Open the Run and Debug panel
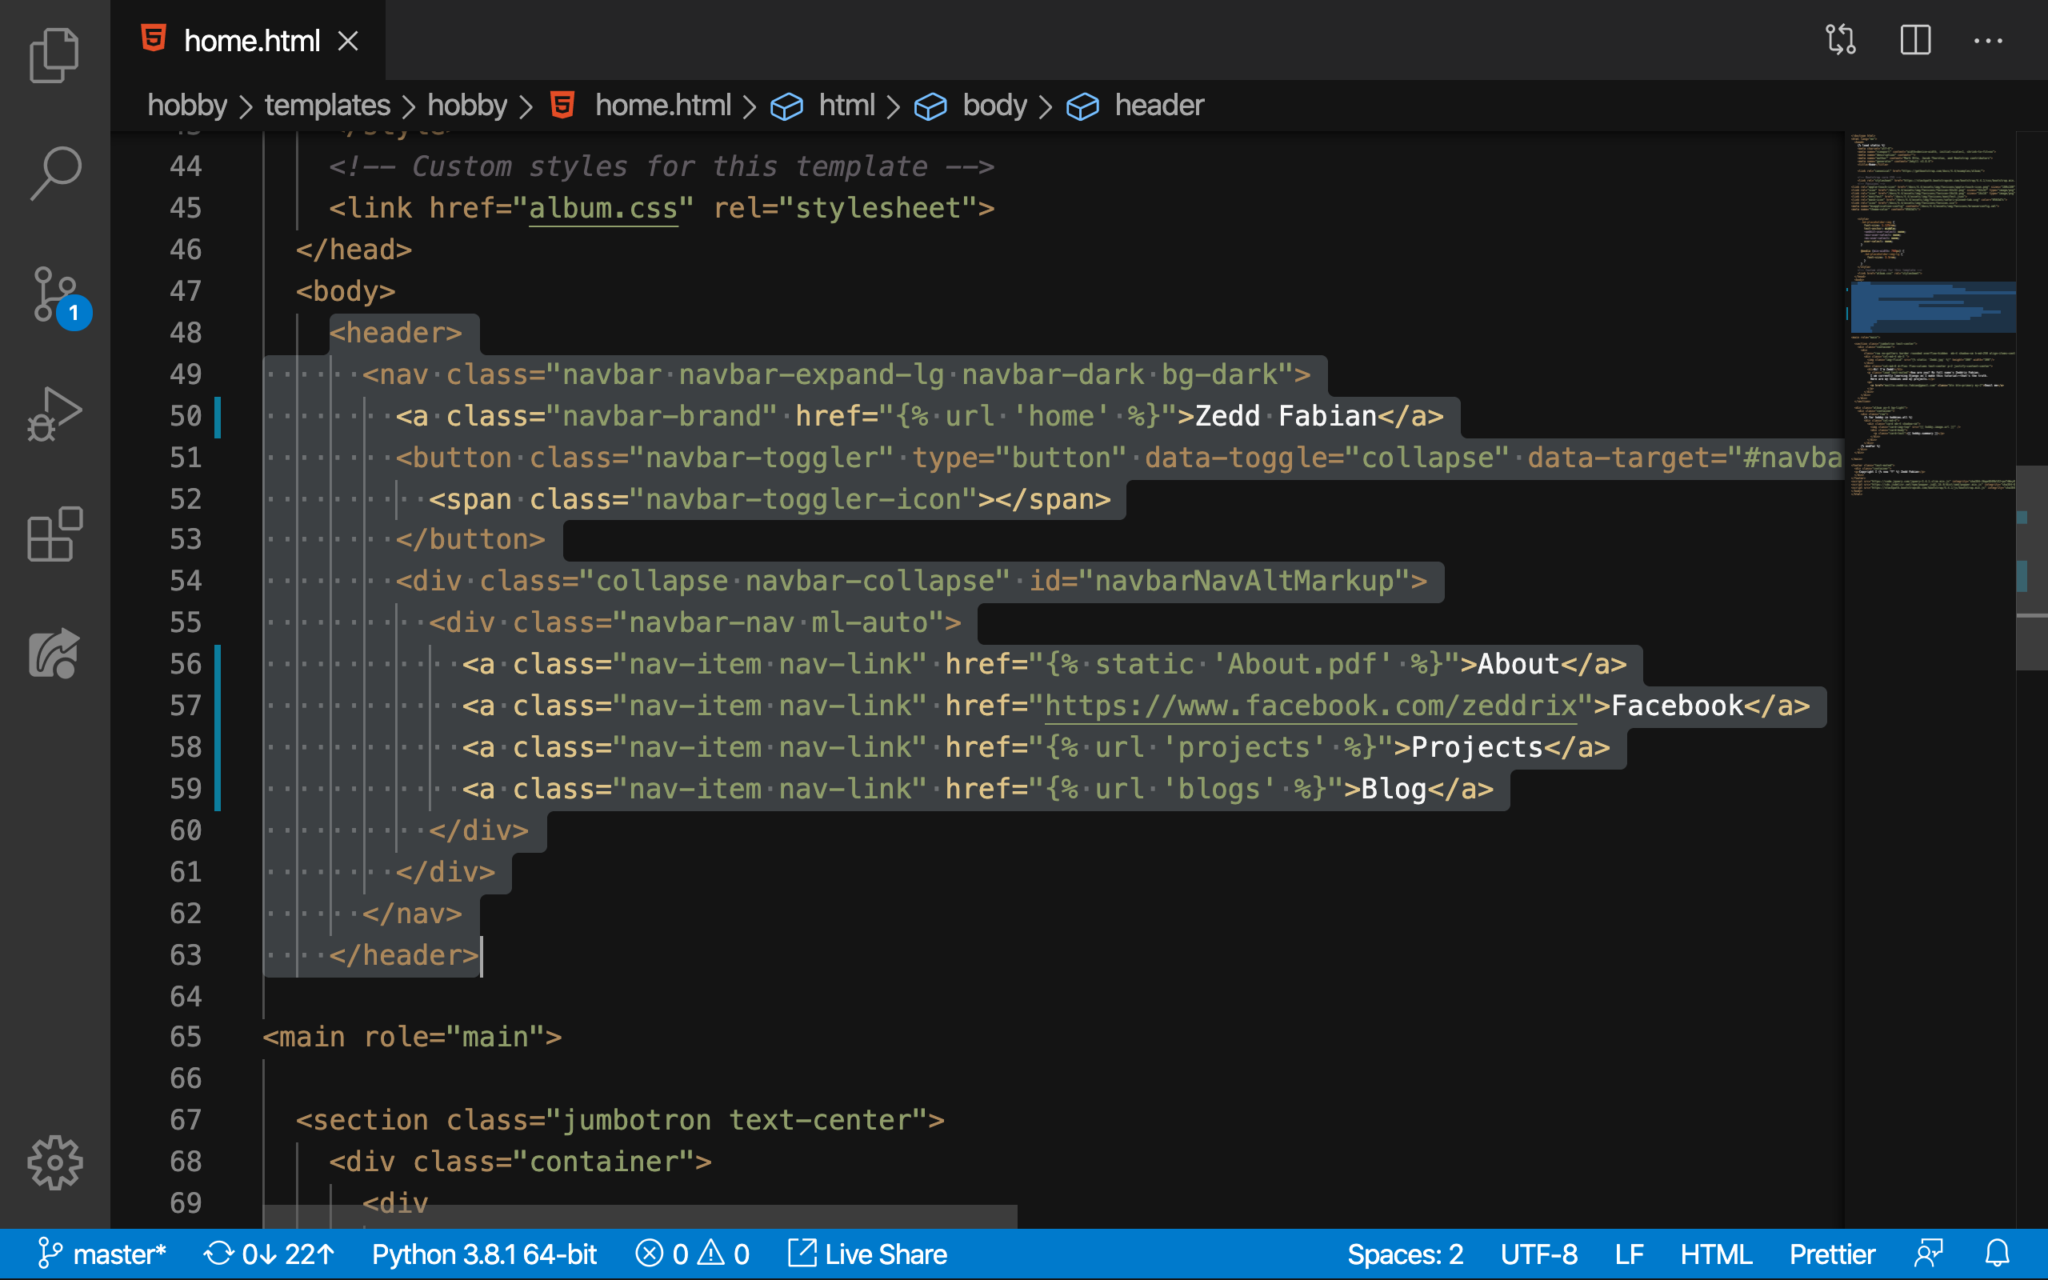Viewport: 2048px width, 1280px height. pos(54,414)
